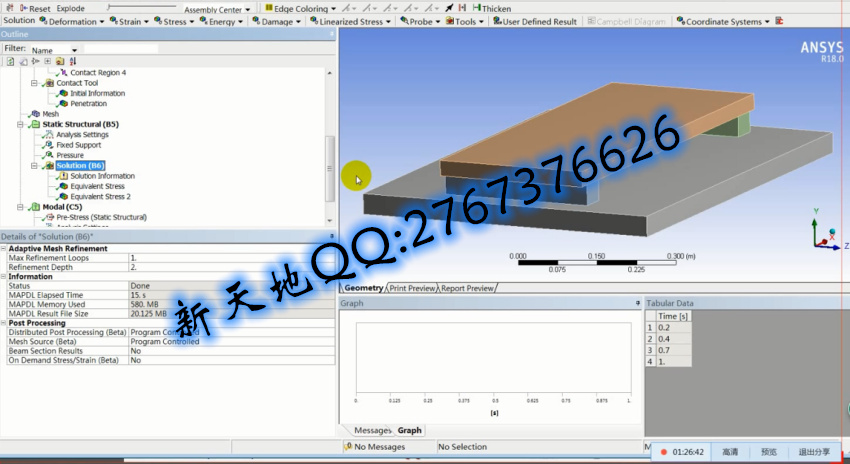
Task: Click the 退出分享 exit sharing button
Action: (x=819, y=452)
